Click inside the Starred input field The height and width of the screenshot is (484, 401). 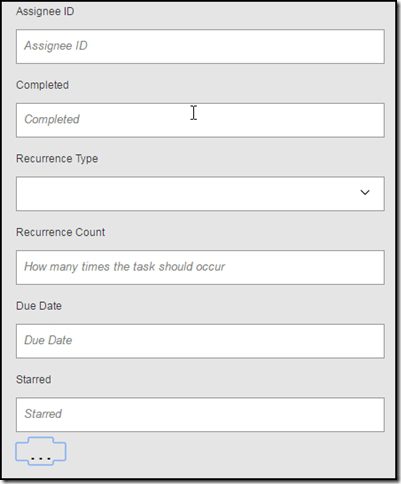[x=200, y=414]
